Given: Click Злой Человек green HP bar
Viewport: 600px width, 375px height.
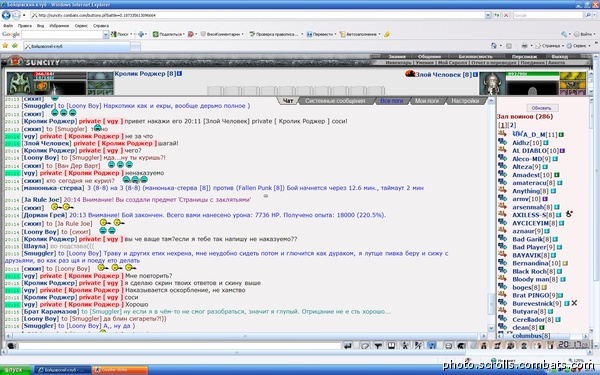Looking at the screenshot, I should pyautogui.click(x=532, y=74).
